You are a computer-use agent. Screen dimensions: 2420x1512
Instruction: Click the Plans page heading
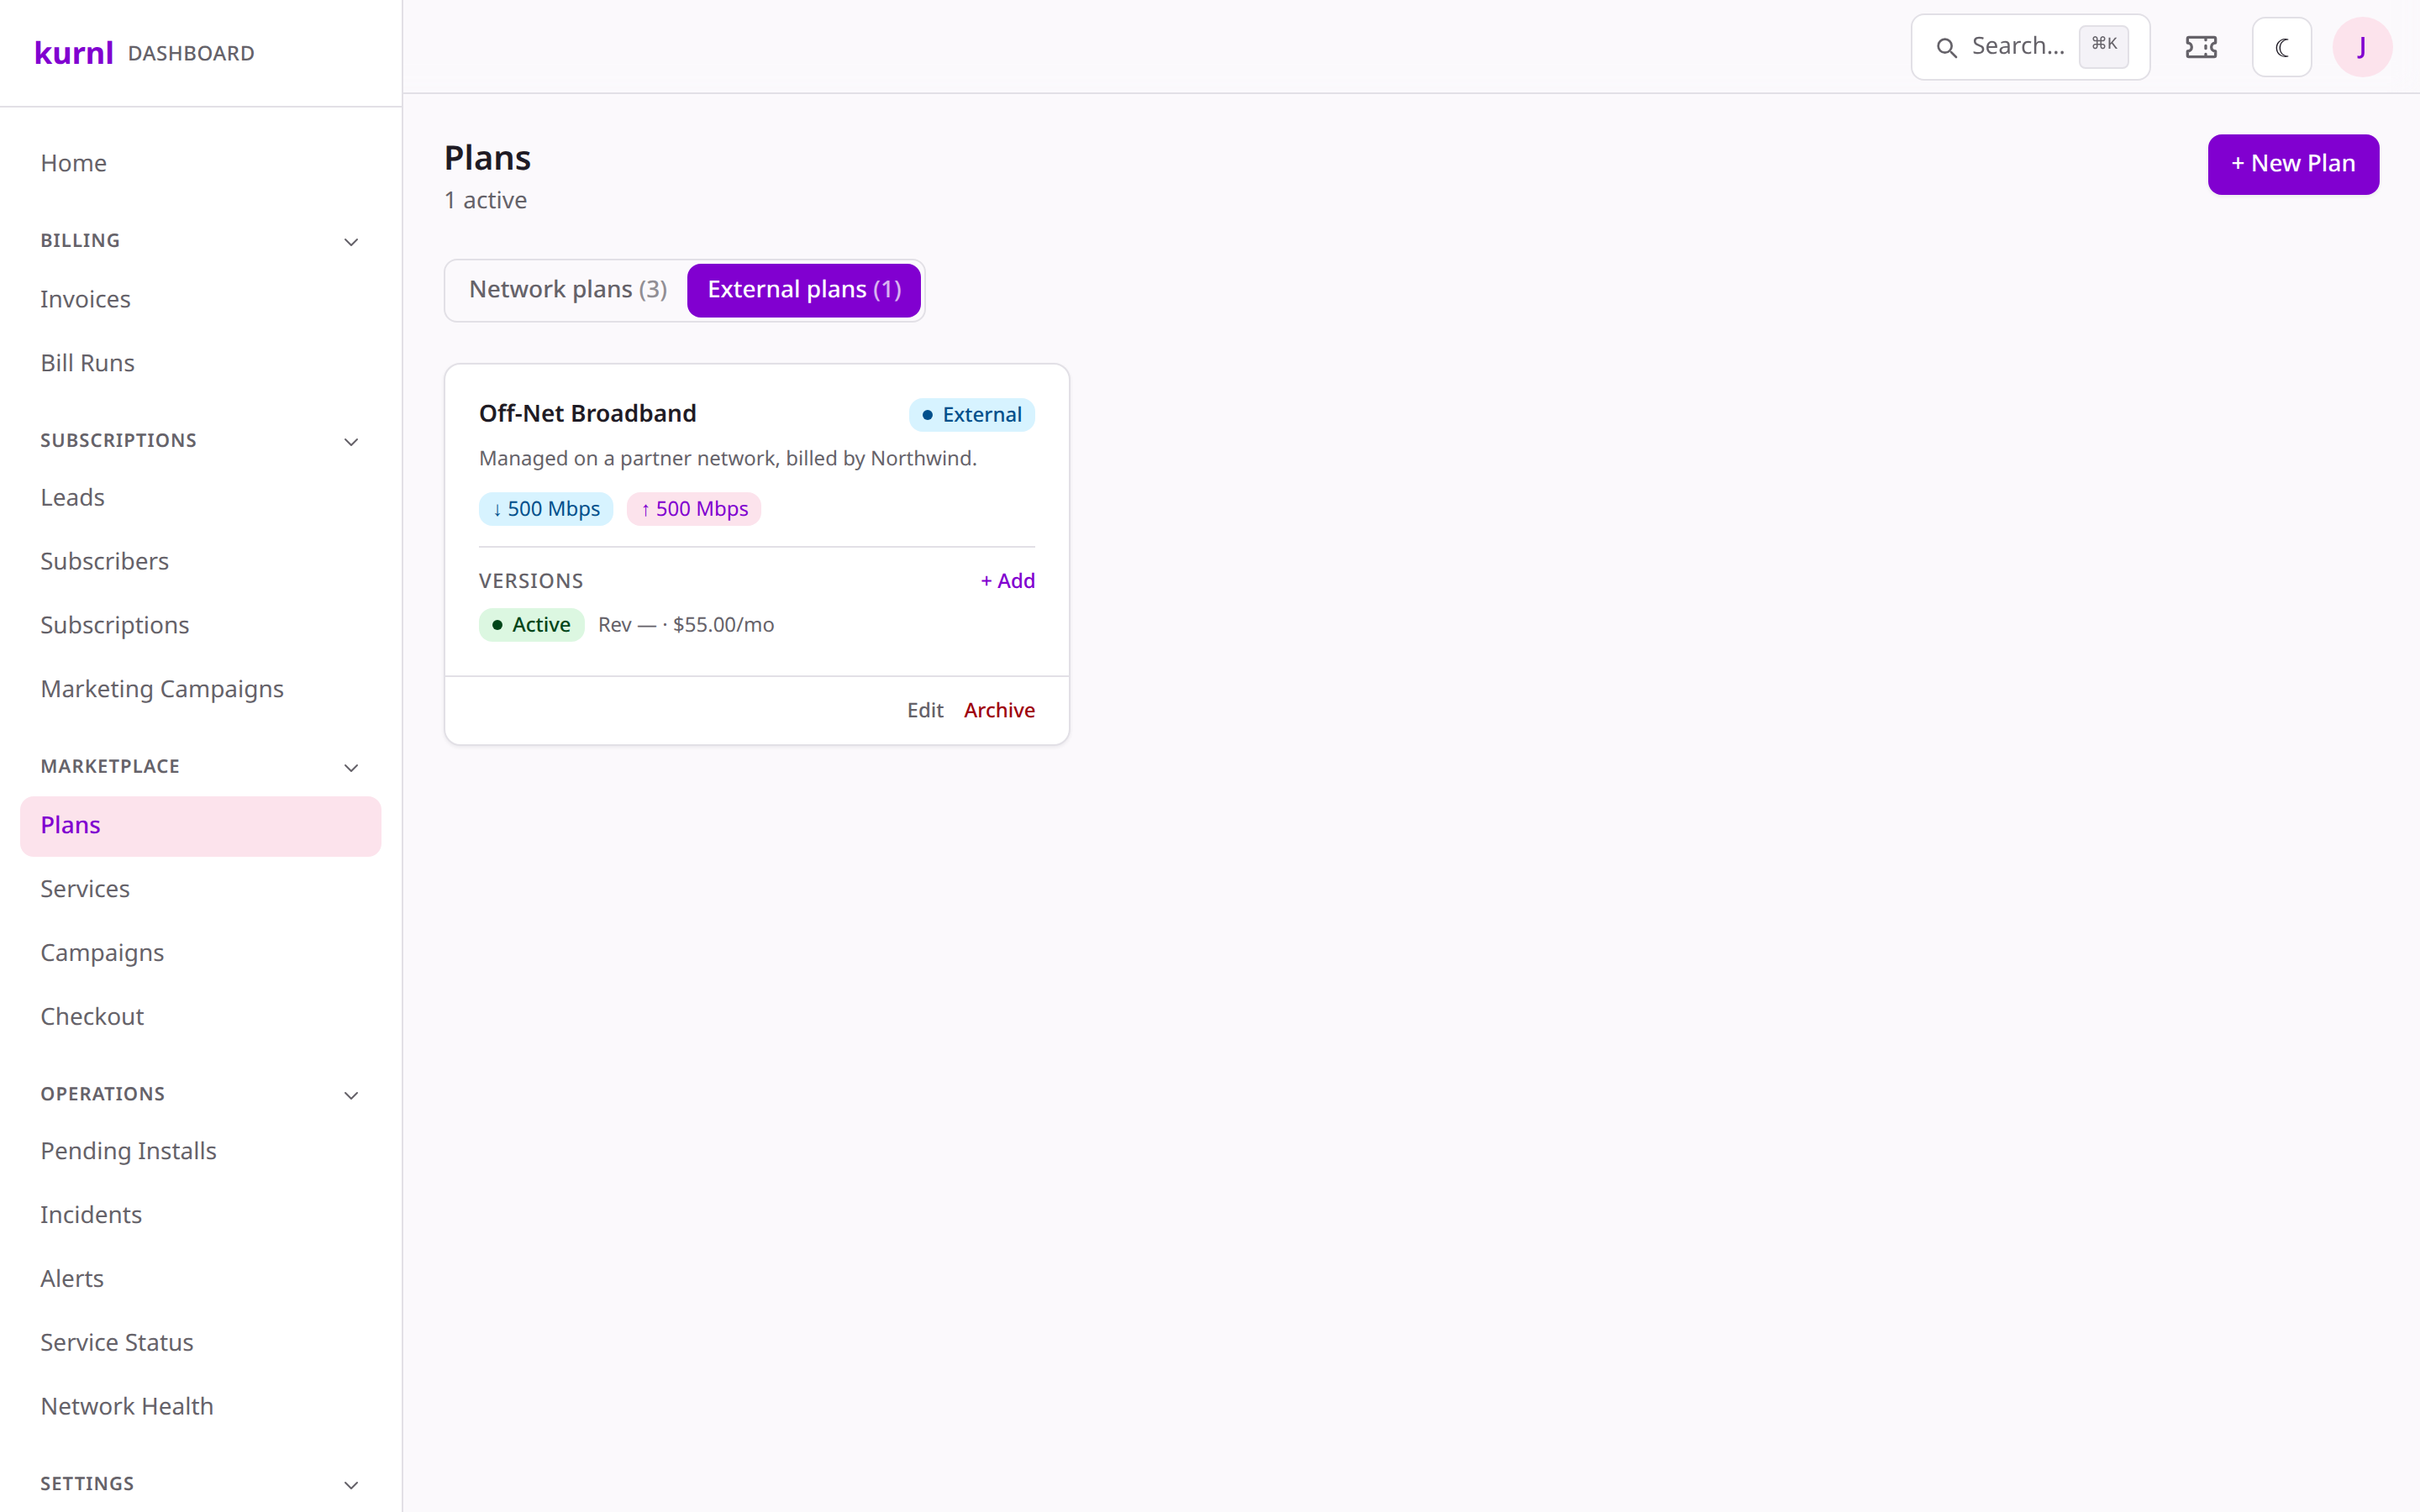[487, 158]
